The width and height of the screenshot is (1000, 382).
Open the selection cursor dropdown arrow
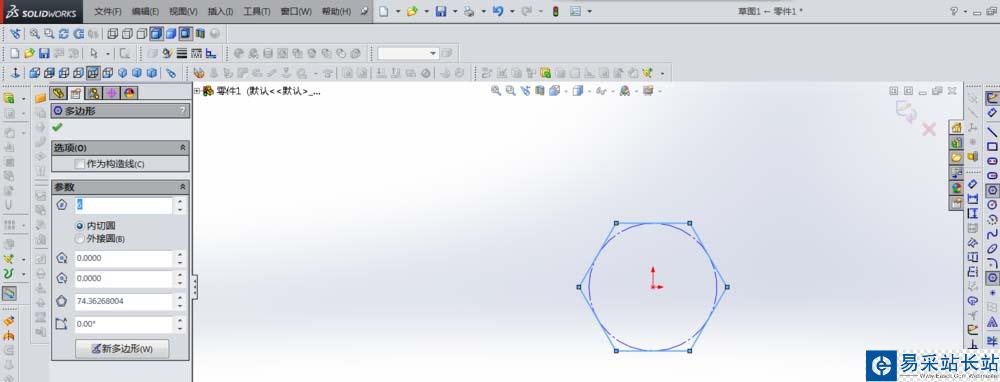click(108, 54)
